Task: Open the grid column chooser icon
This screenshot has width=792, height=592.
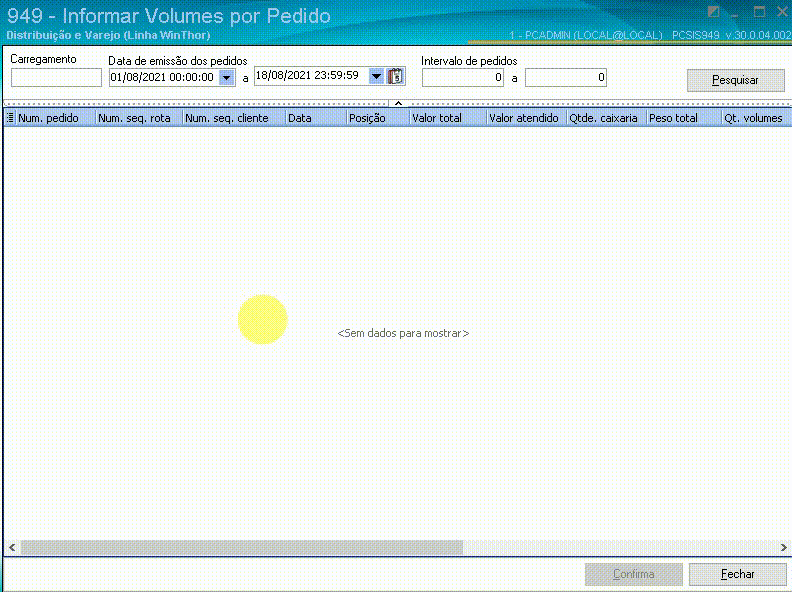Action: click(x=10, y=118)
